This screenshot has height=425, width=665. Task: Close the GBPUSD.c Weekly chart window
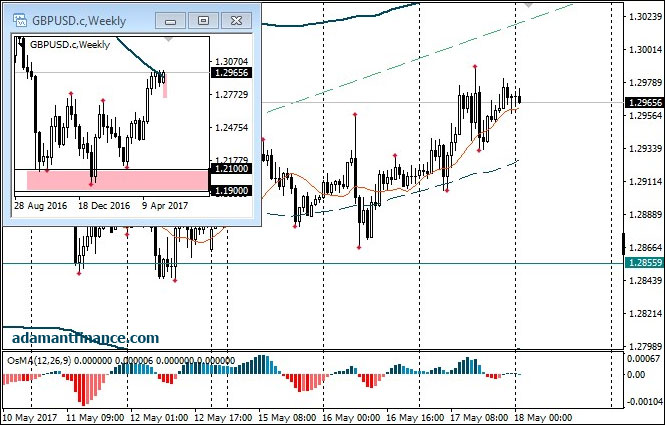[236, 20]
